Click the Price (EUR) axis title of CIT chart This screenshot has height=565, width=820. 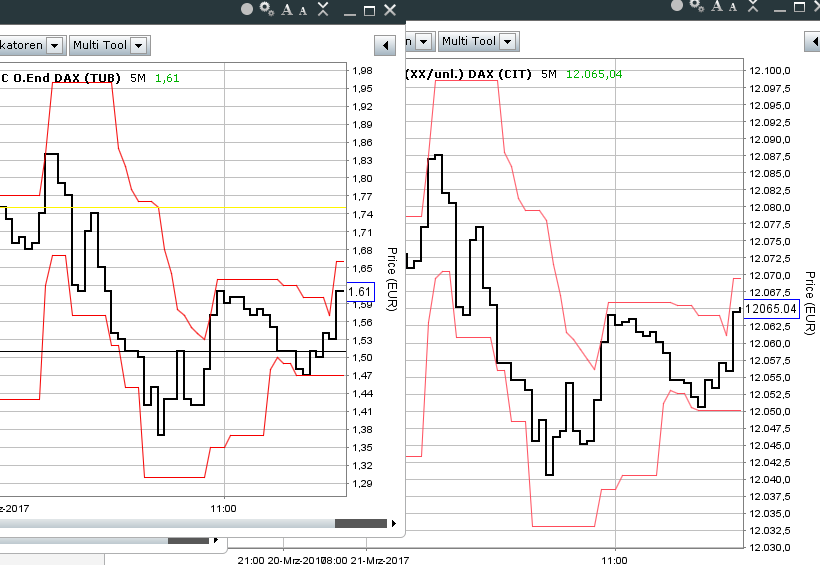pyautogui.click(x=810, y=303)
